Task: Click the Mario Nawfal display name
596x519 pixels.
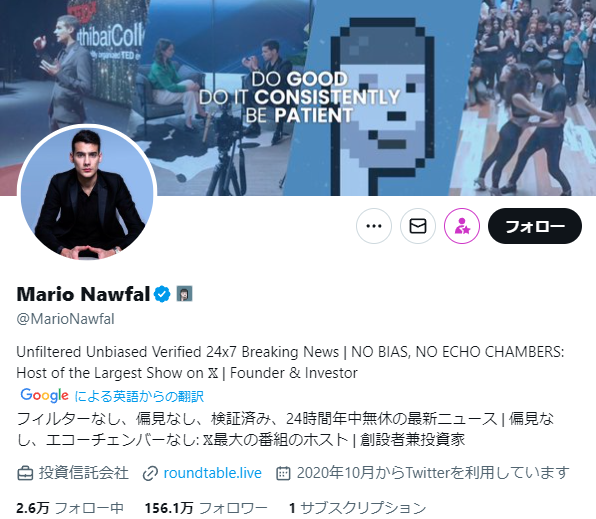Action: [x=83, y=294]
